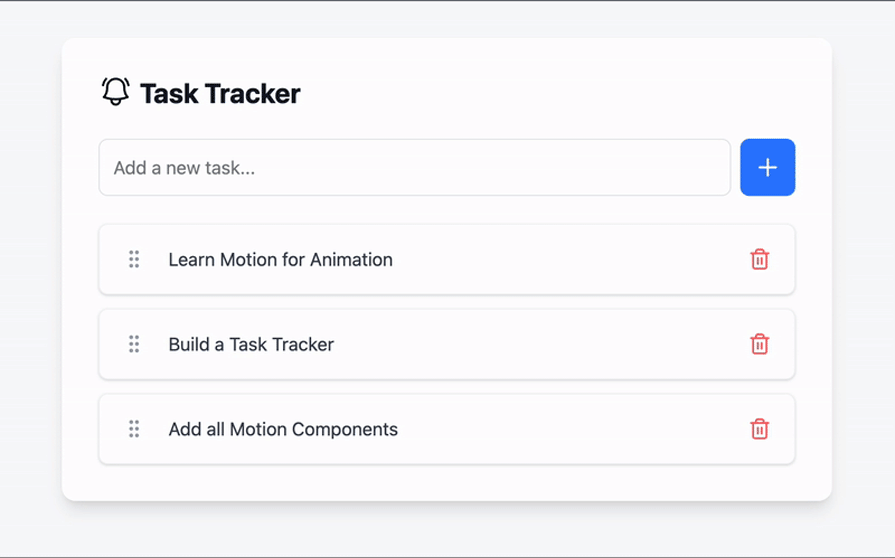The image size is (895, 558).
Task: Delete the Add all Motion Components task
Action: click(x=759, y=428)
